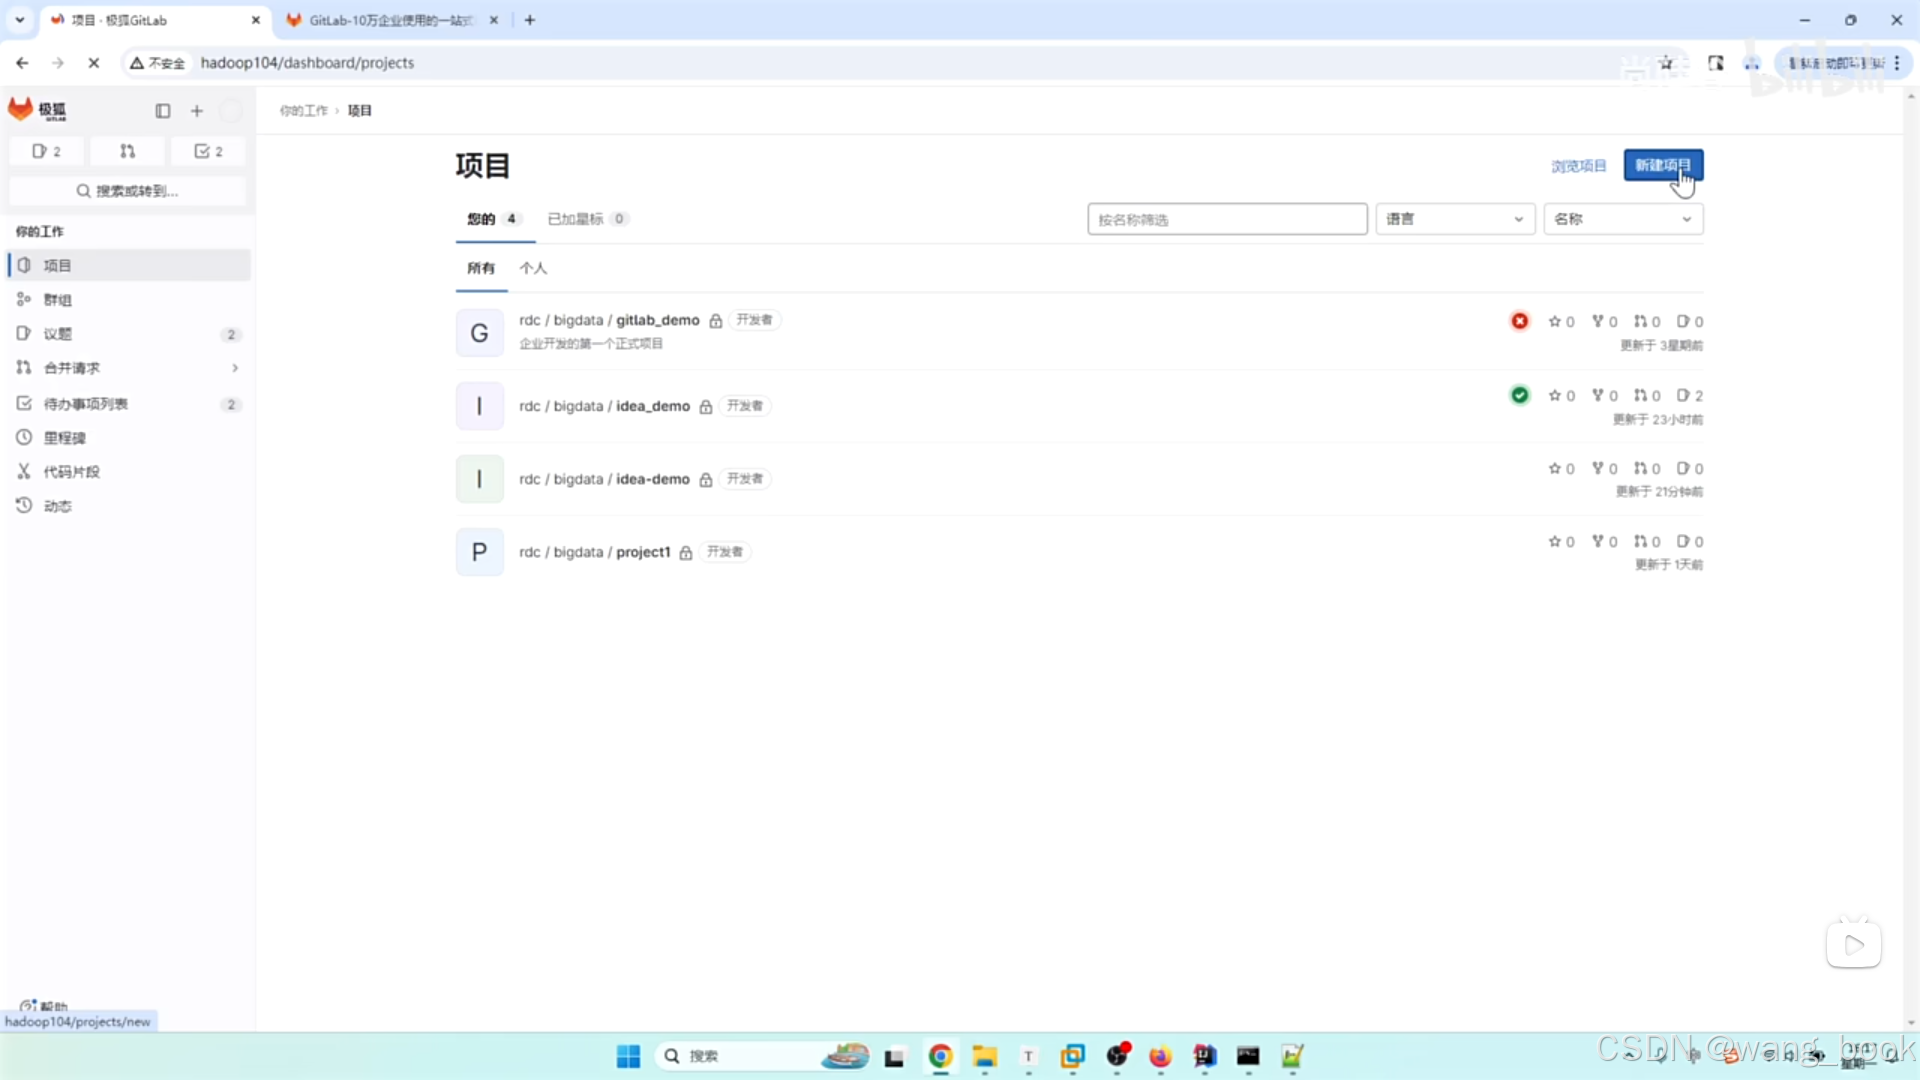Click the browser back arrow
This screenshot has width=1920, height=1080.
pyautogui.click(x=22, y=63)
